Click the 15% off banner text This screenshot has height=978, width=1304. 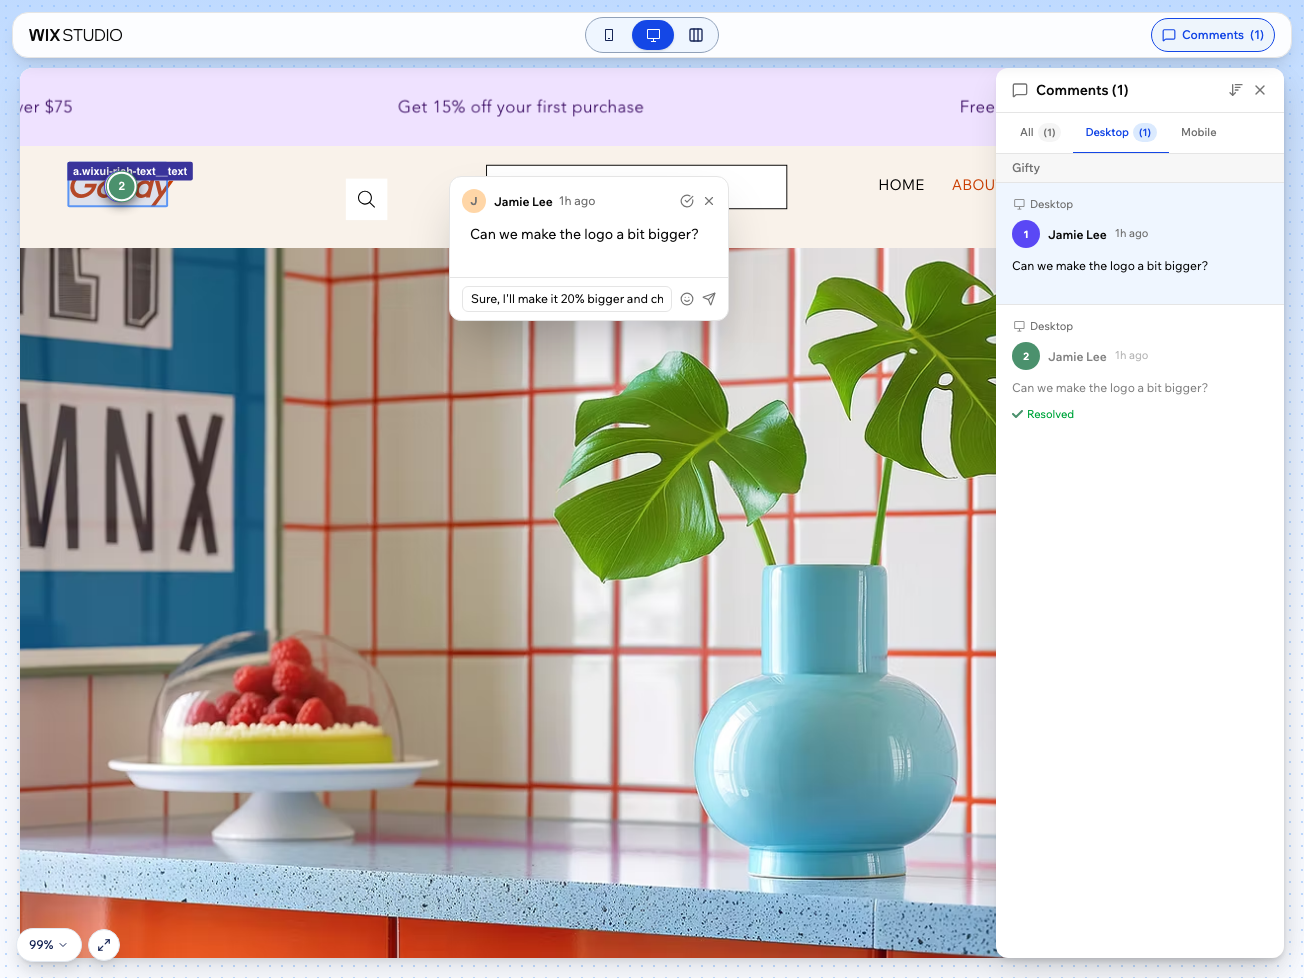pyautogui.click(x=520, y=107)
